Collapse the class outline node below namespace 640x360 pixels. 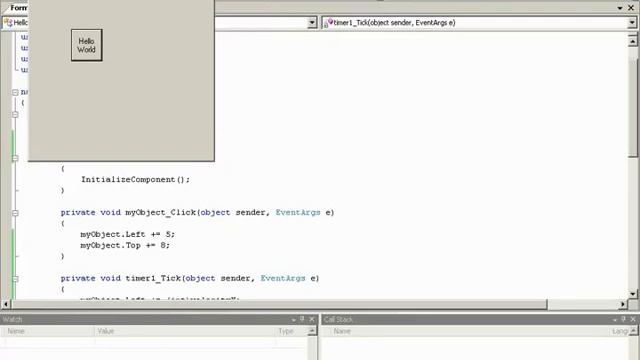[x=15, y=115]
